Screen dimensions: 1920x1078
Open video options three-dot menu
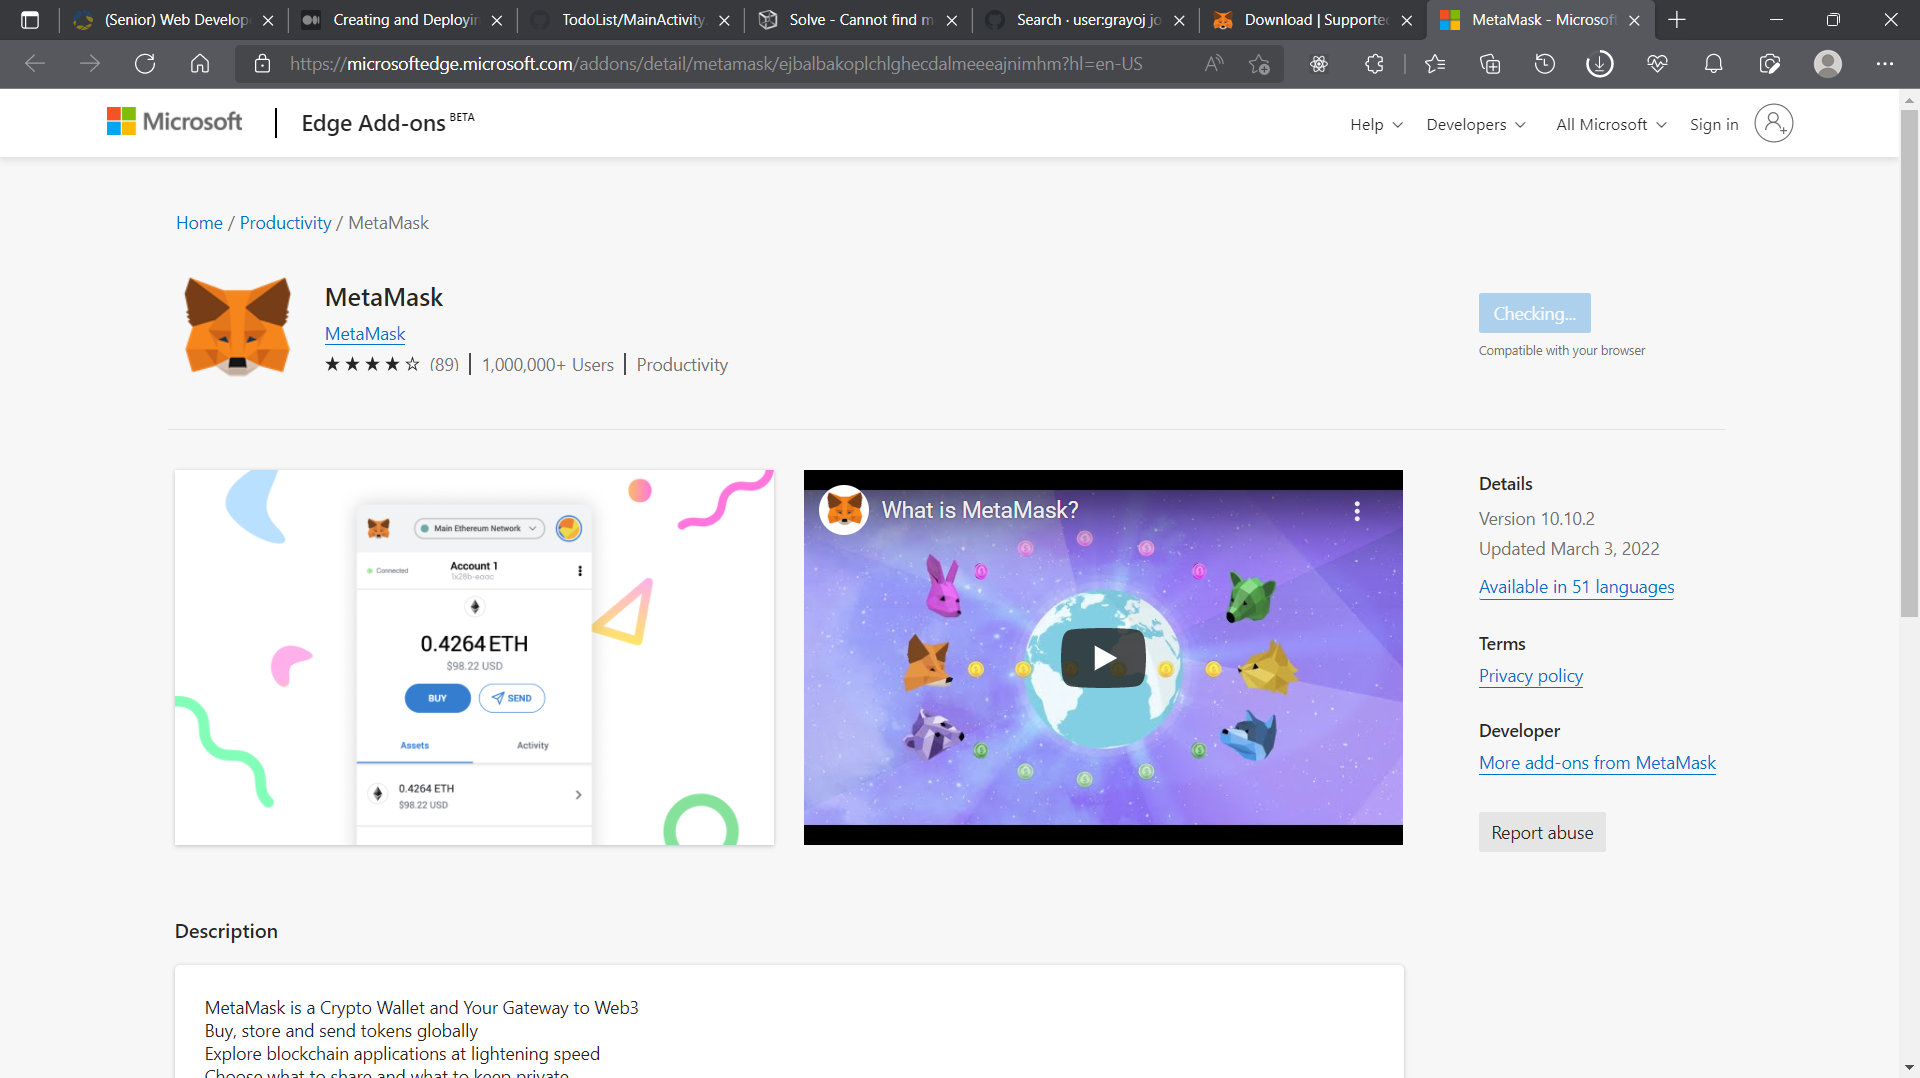[1357, 511]
